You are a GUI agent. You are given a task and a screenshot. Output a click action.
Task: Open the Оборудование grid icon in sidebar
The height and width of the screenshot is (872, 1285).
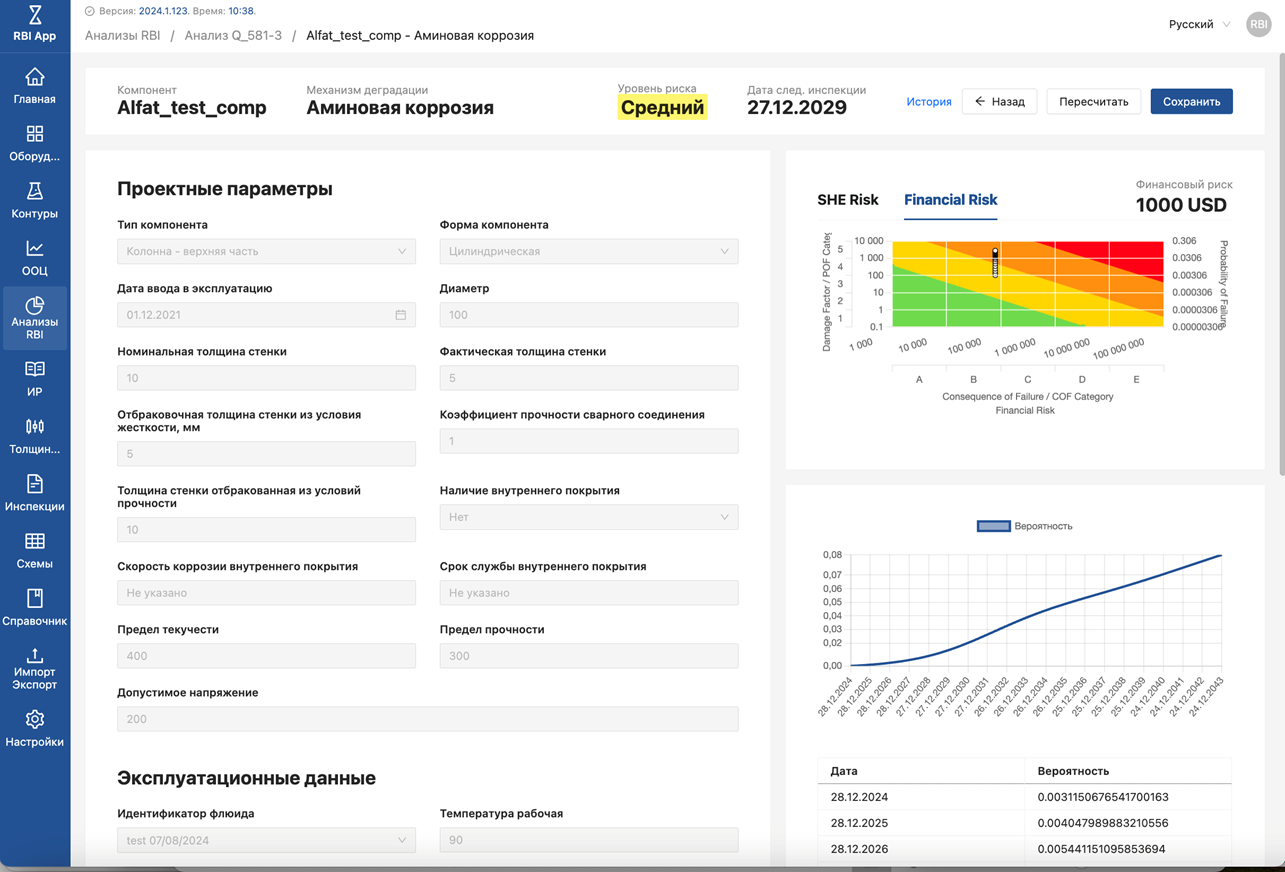click(35, 135)
